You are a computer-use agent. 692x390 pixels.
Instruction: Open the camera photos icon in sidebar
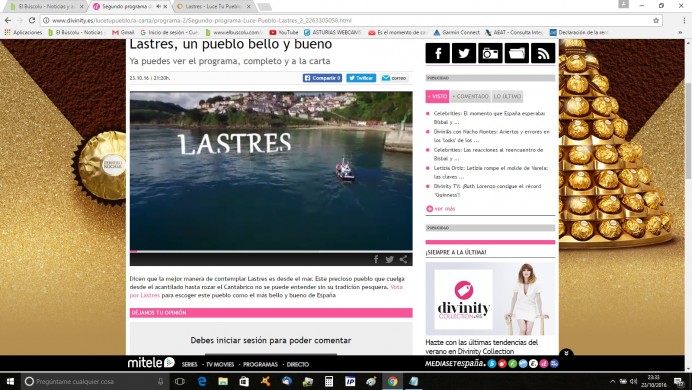[x=490, y=53]
